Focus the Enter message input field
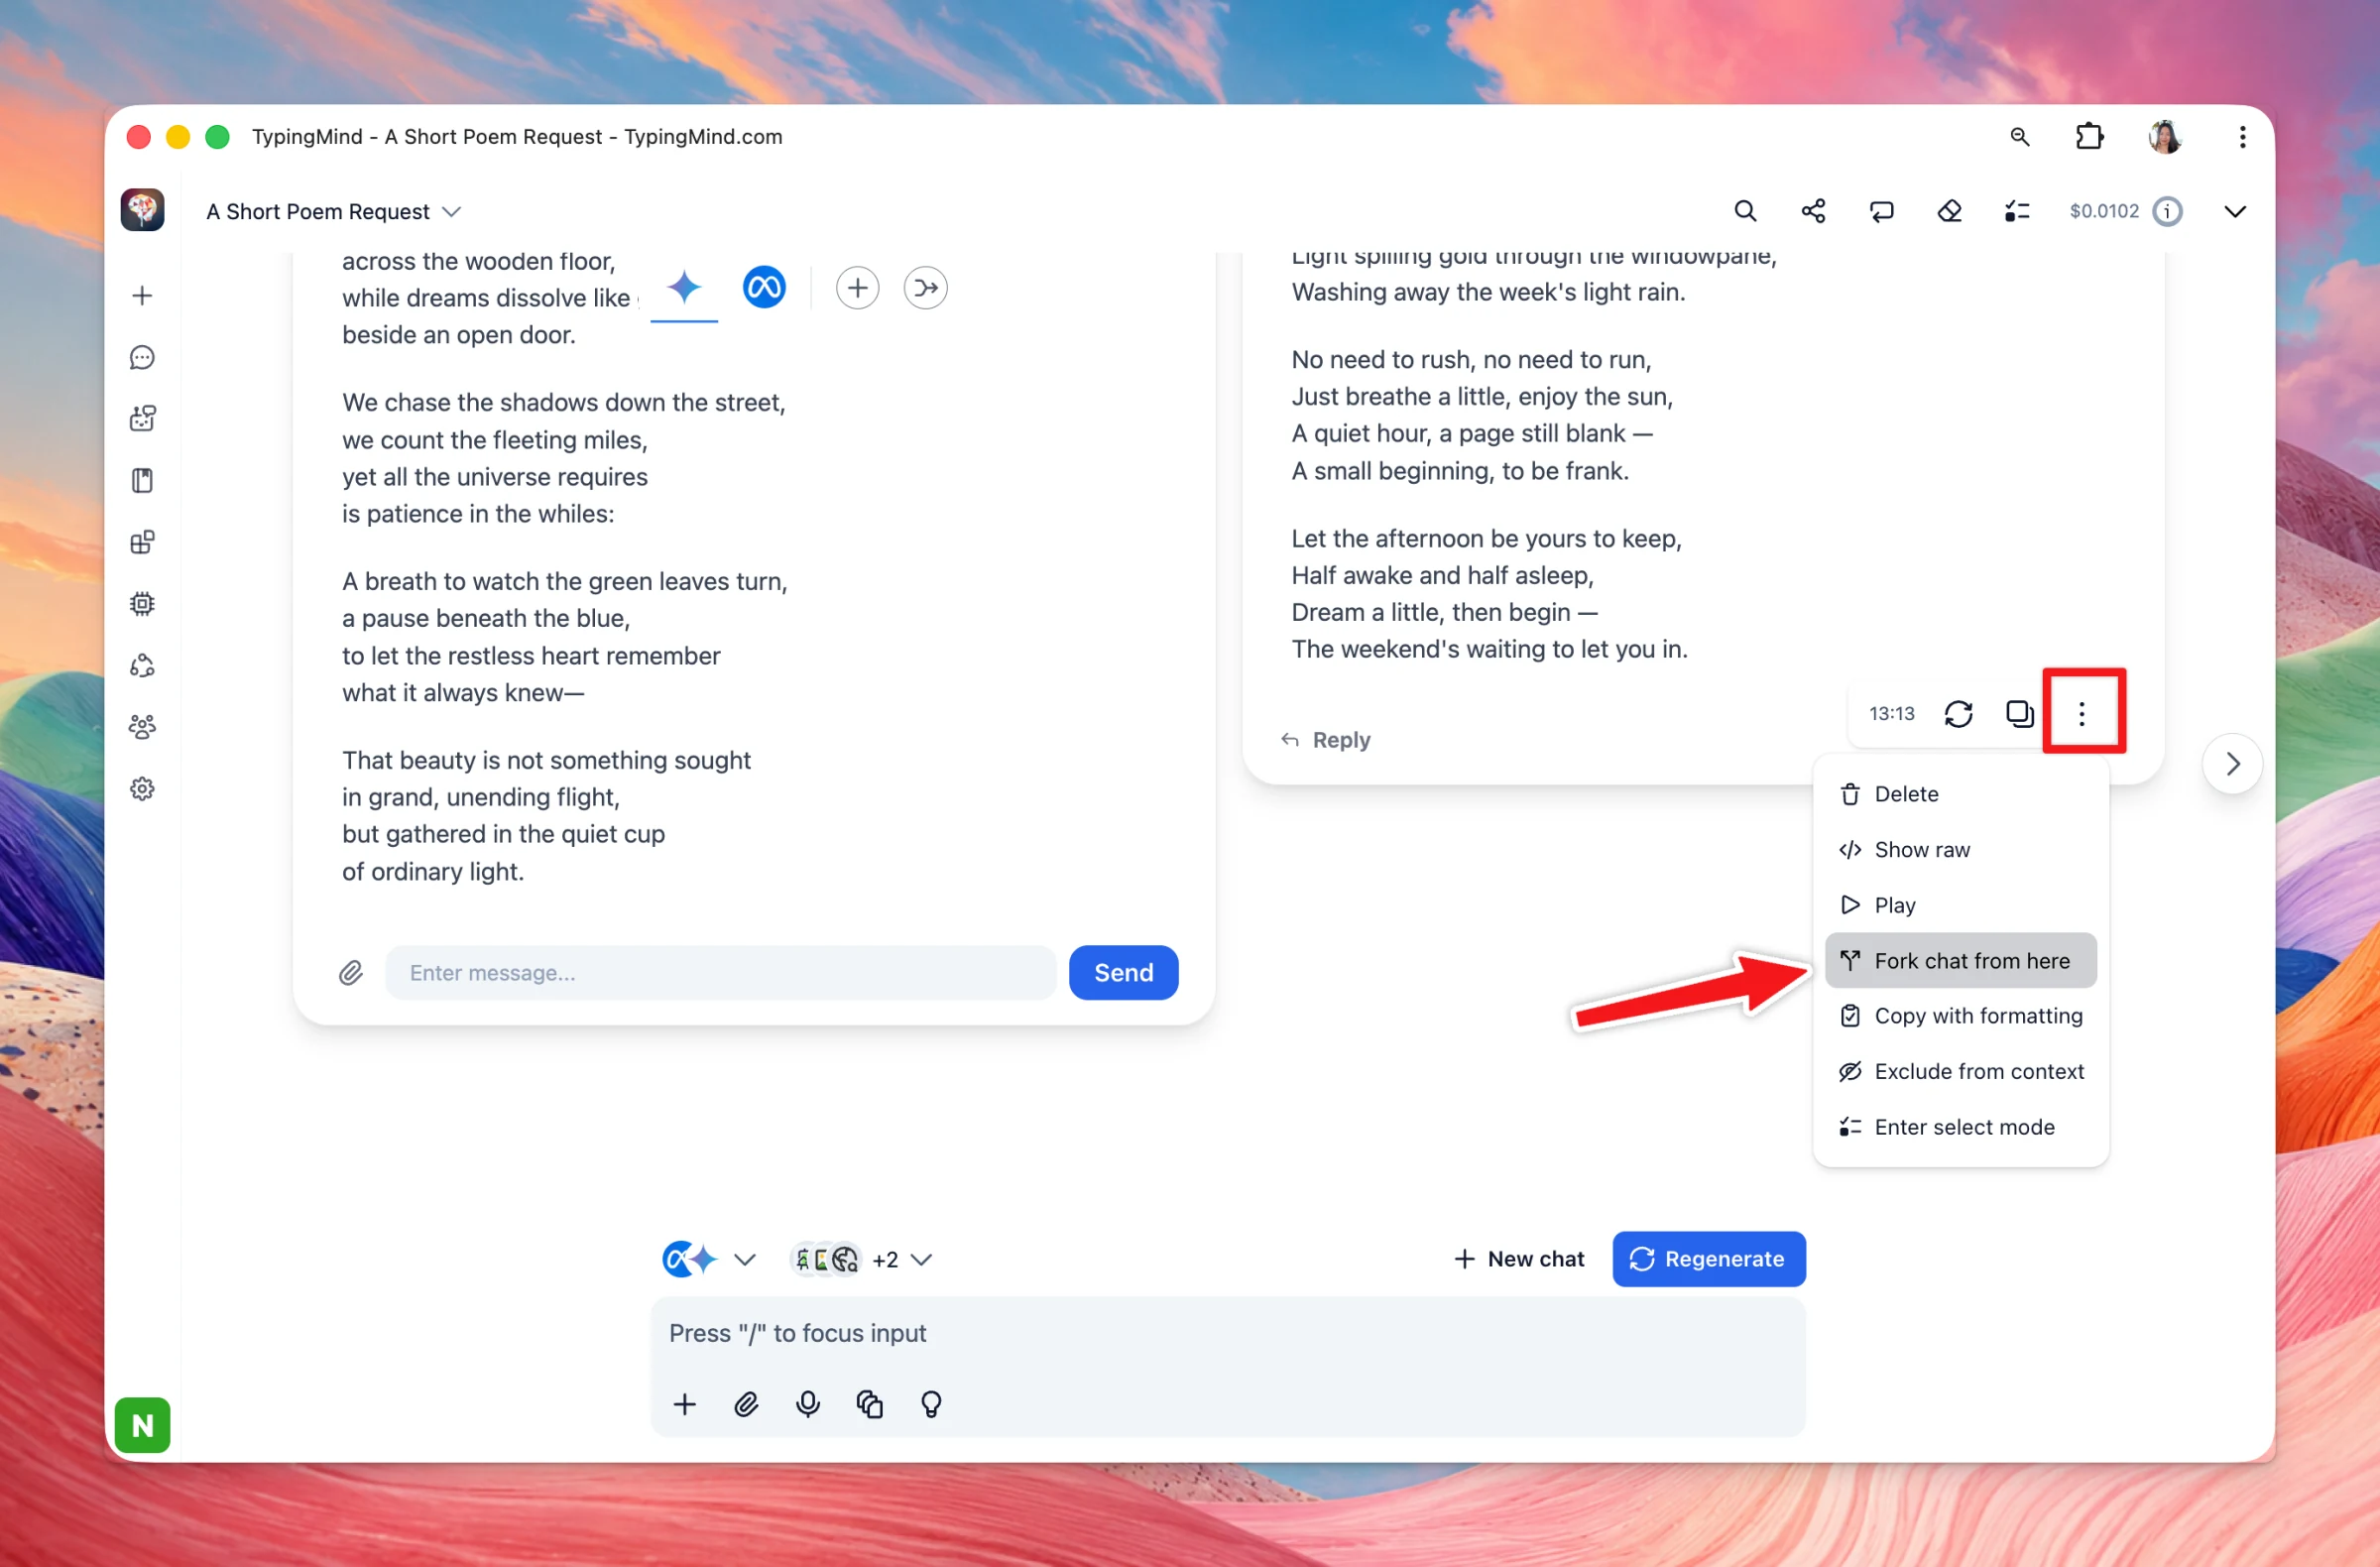2380x1567 pixels. point(720,972)
